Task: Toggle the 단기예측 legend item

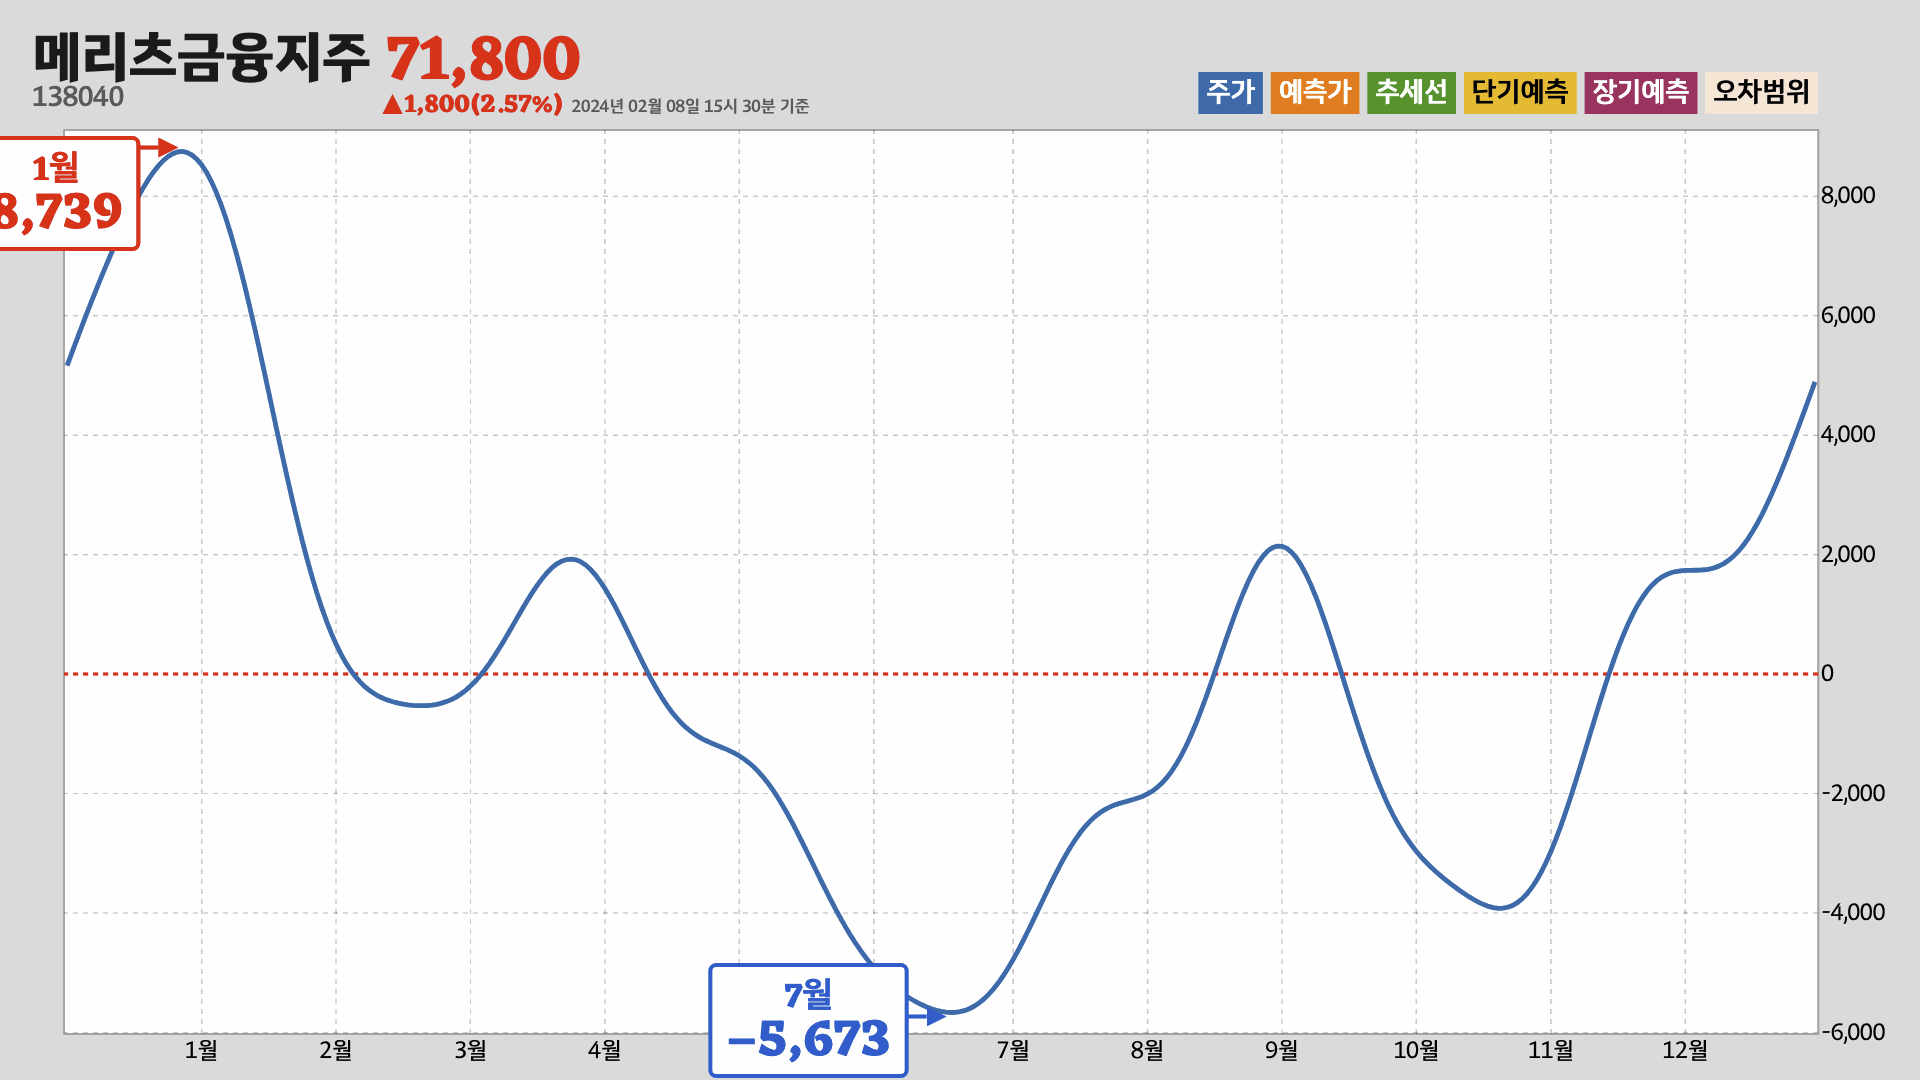Action: (x=1520, y=93)
